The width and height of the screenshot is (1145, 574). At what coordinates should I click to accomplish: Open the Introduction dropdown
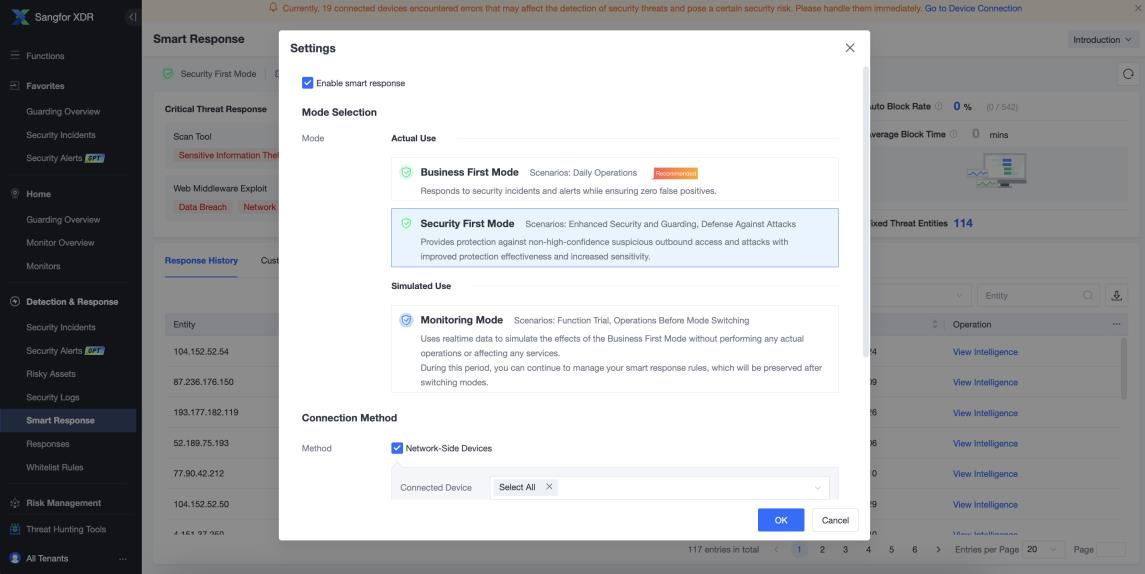(1102, 39)
